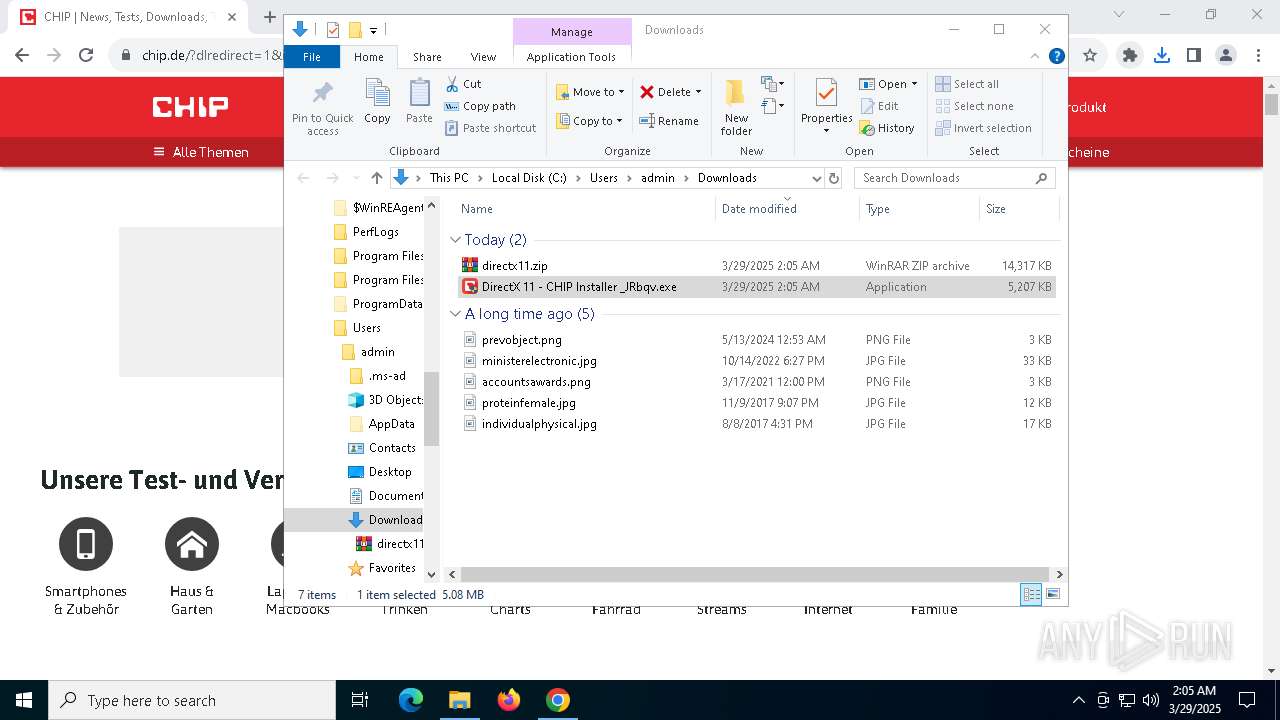Open Microsoft Edge from the taskbar
Viewport: 1280px width, 720px height.
coord(411,700)
